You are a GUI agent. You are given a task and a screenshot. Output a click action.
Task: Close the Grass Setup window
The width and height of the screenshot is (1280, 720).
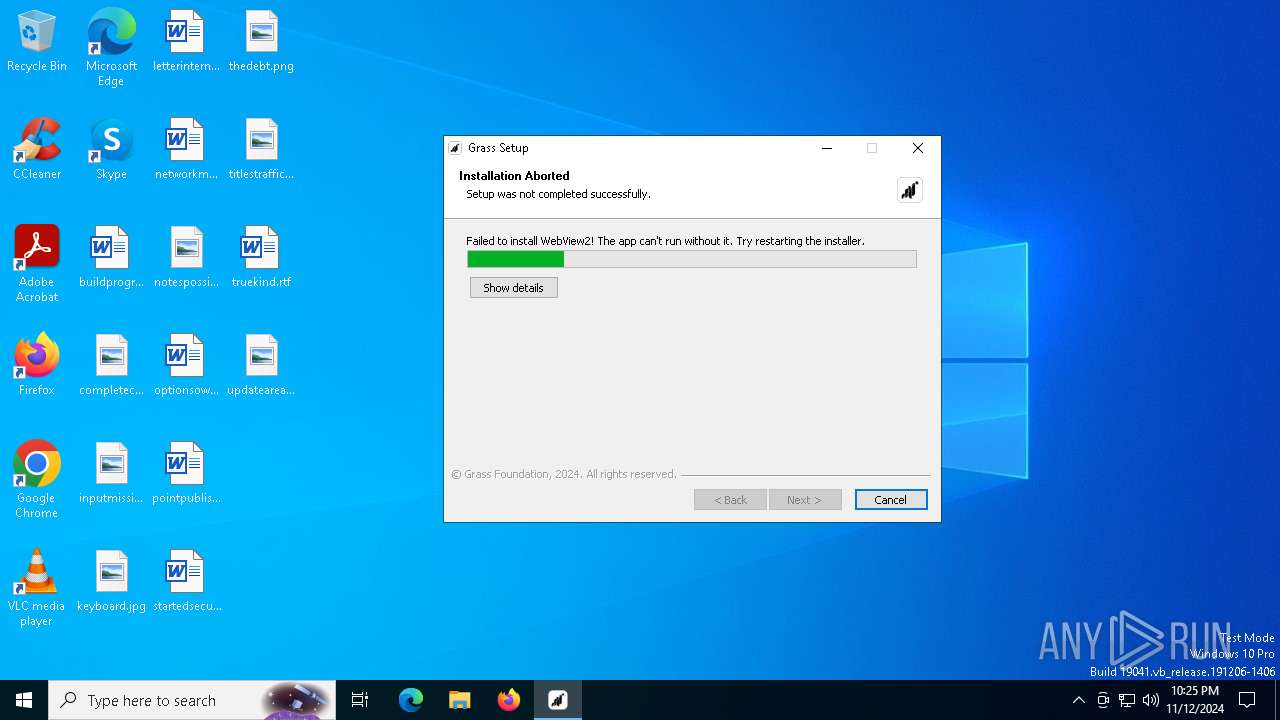(918, 148)
